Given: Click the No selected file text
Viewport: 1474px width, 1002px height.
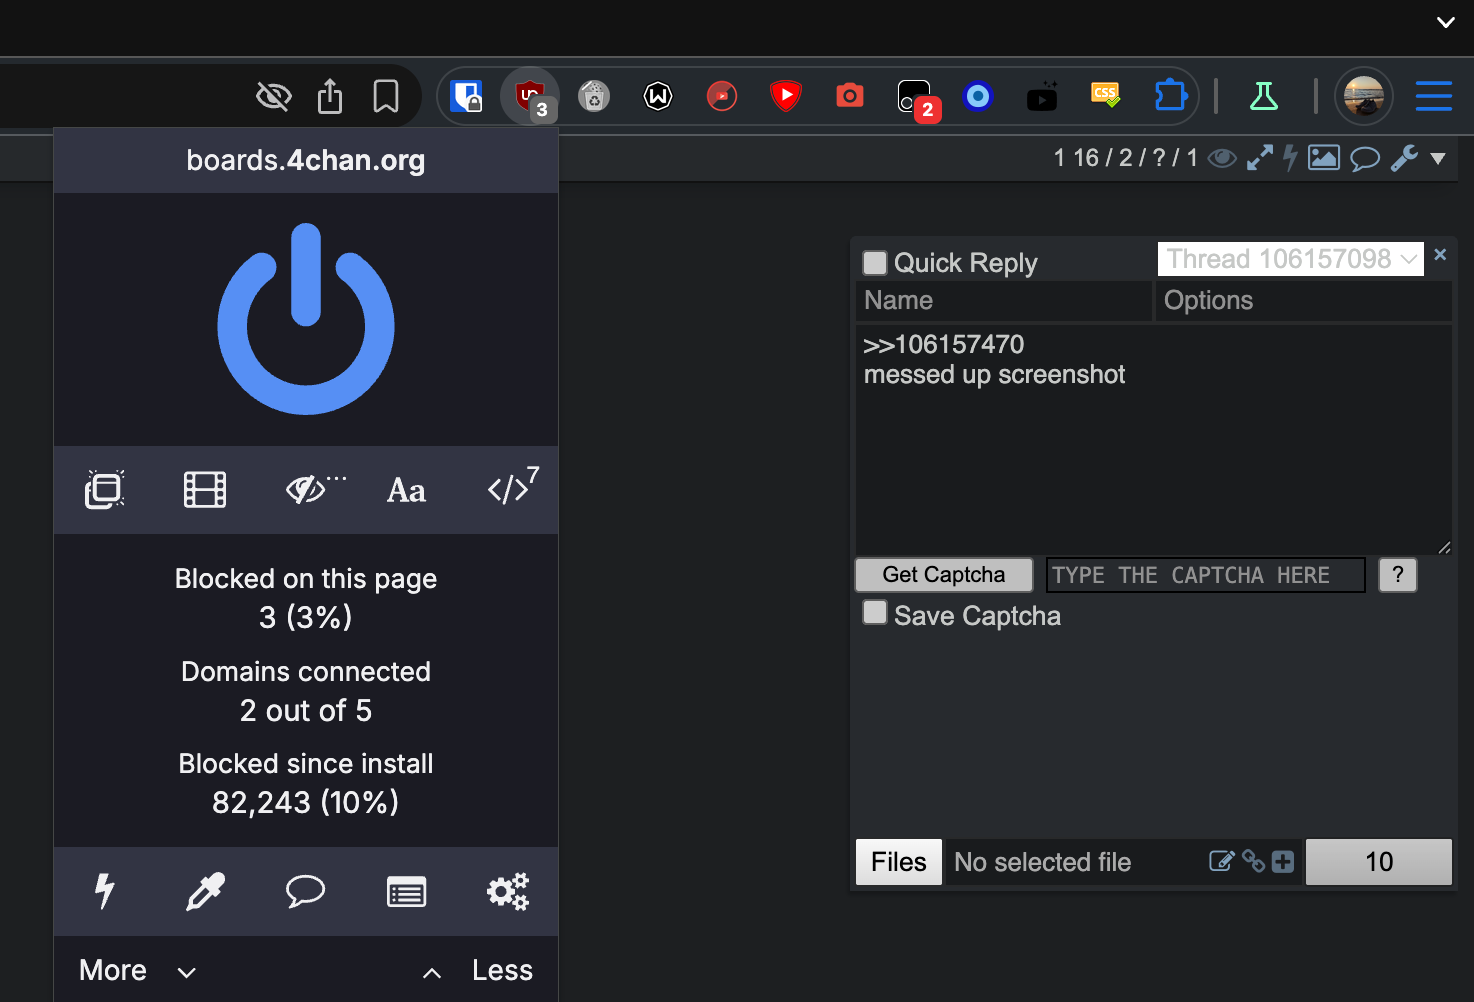Looking at the screenshot, I should [1042, 862].
